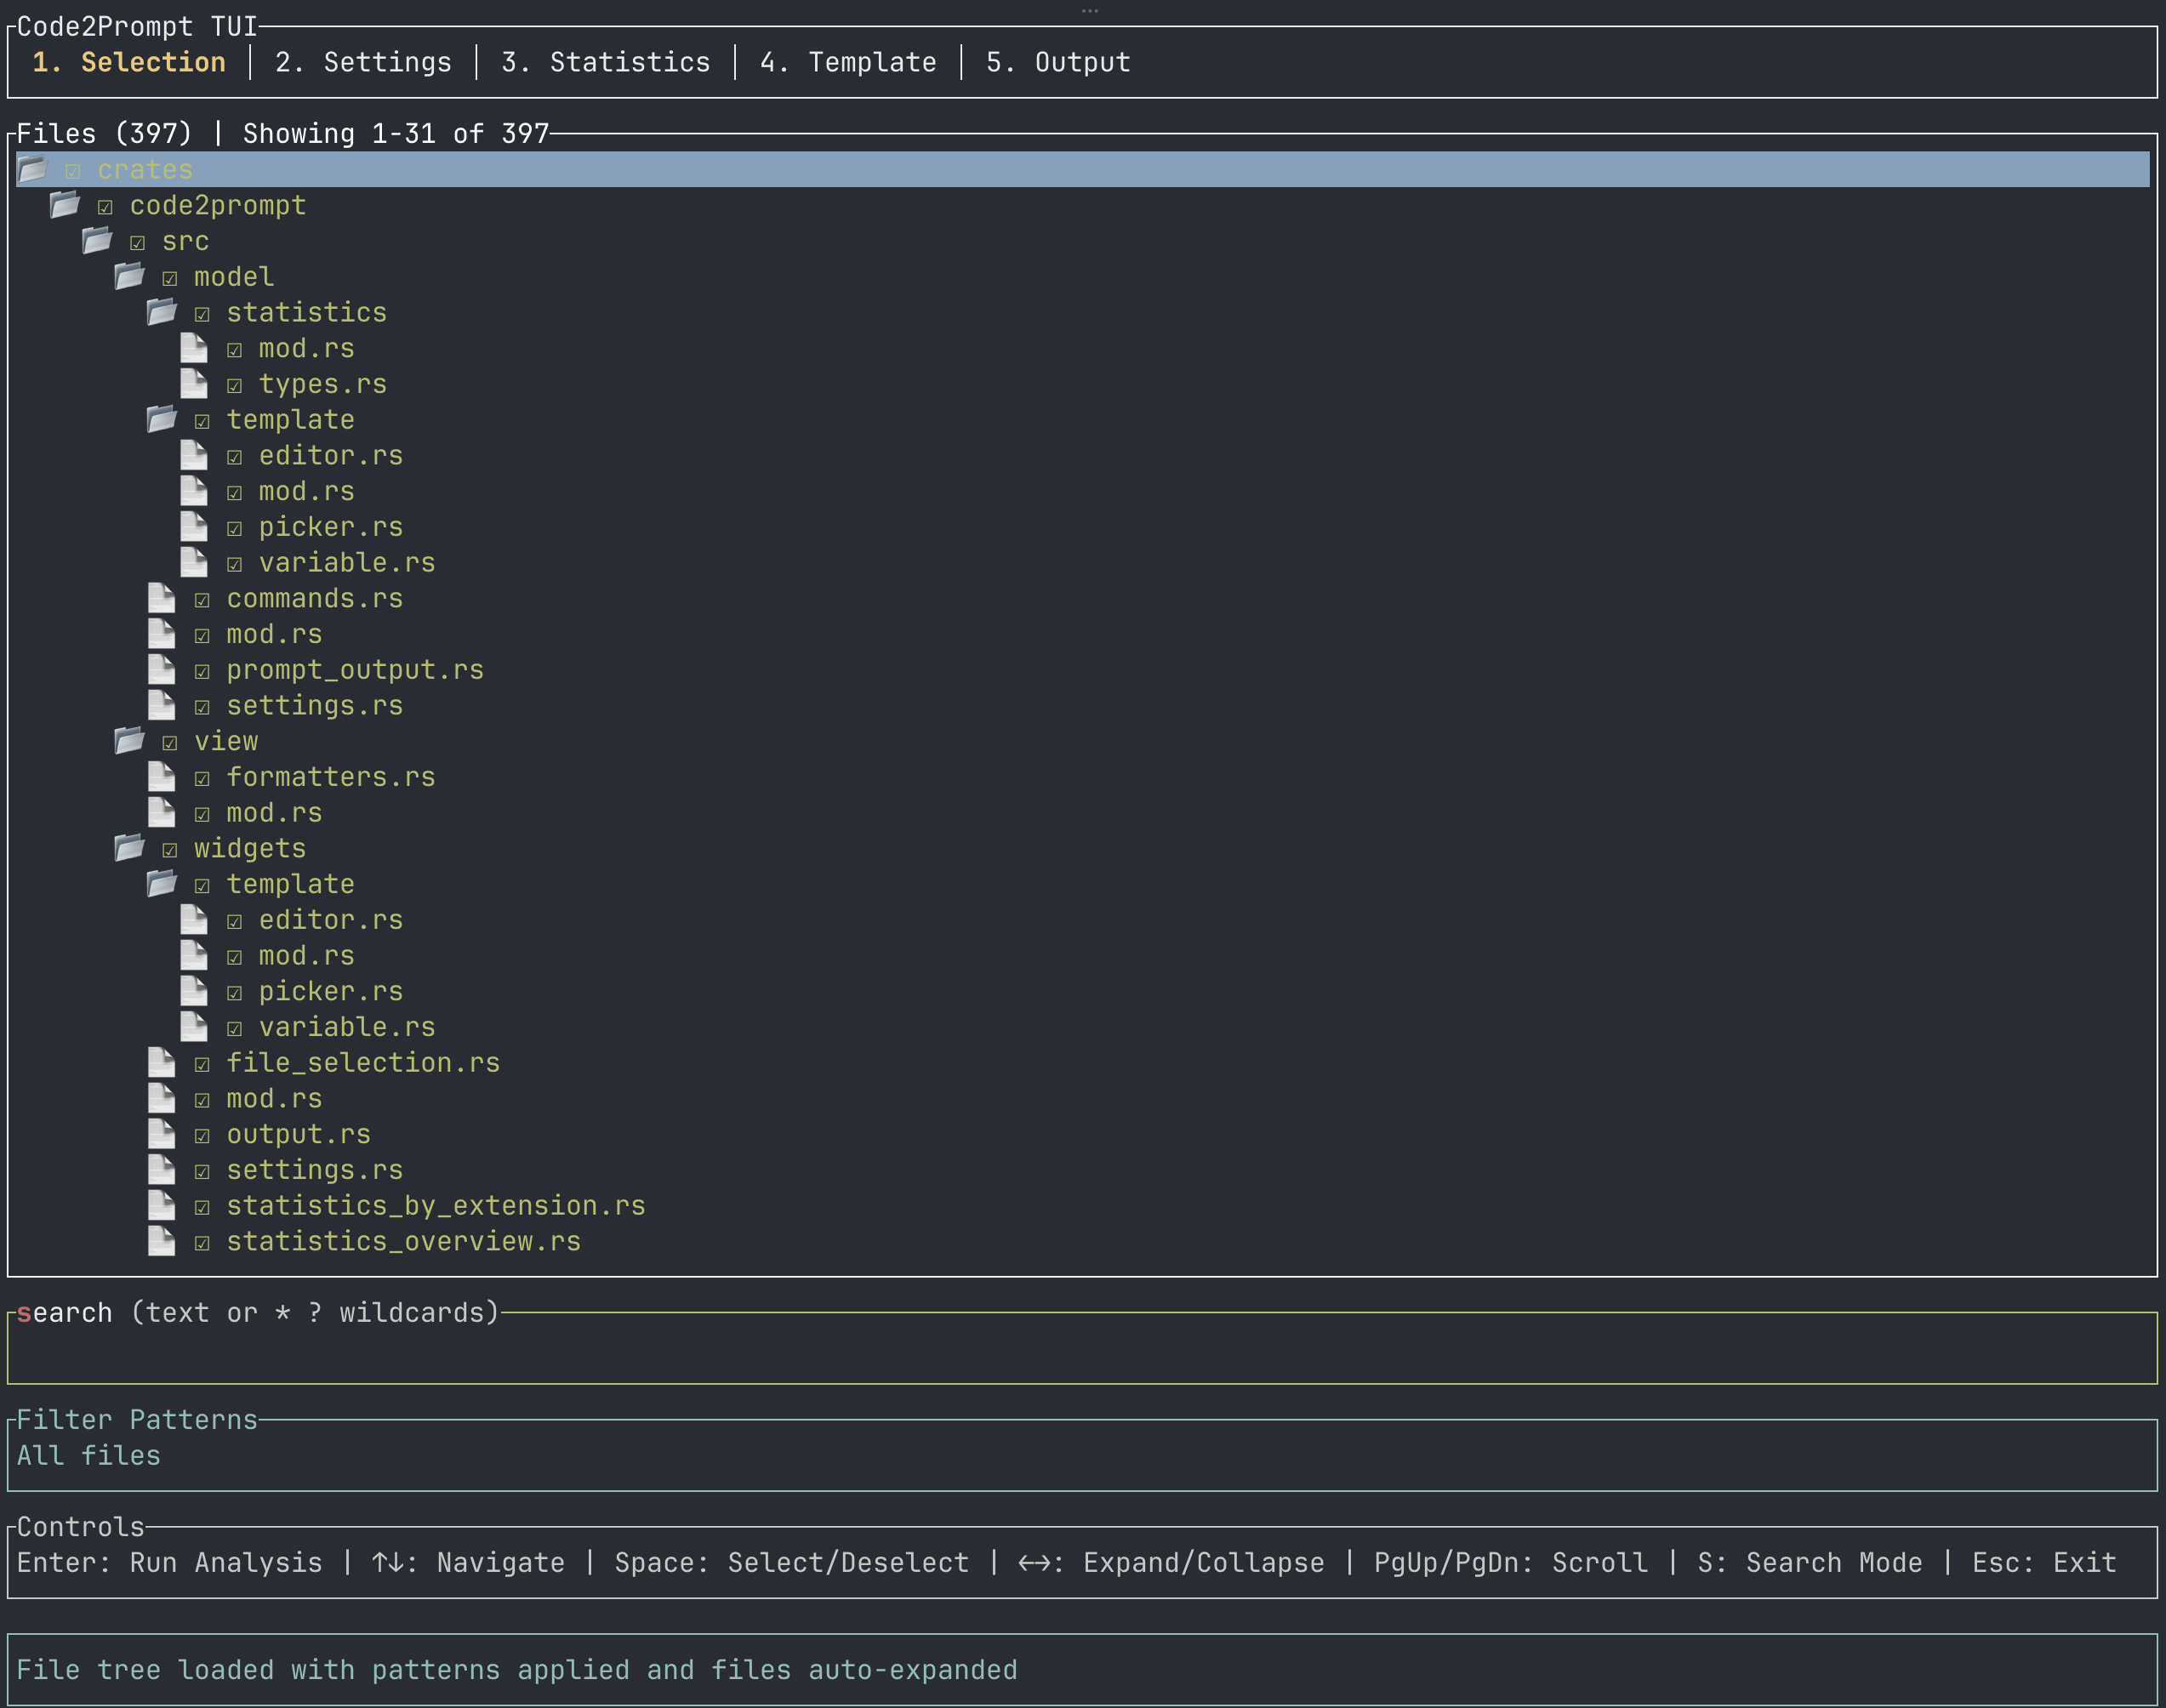Click the 'Enter: Run Analysis' control hint
2166x1708 pixels.
[170, 1562]
